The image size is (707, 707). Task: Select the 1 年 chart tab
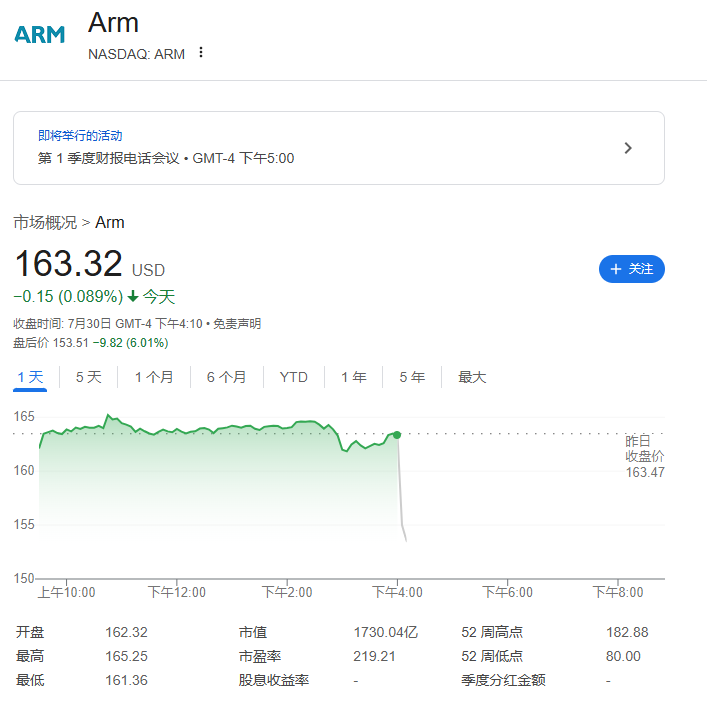tap(354, 377)
